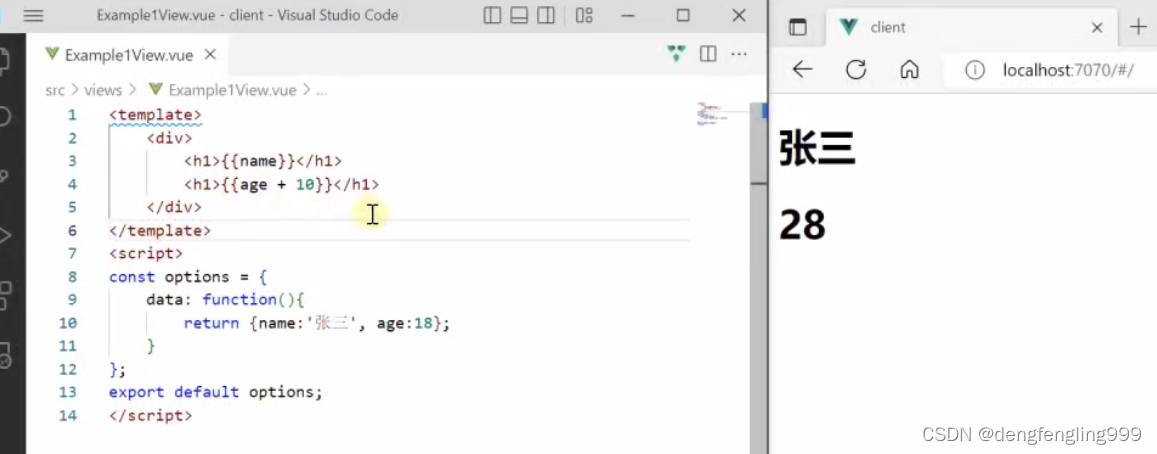The image size is (1157, 454).
Task: Click the closing </template> tag
Action: point(159,231)
